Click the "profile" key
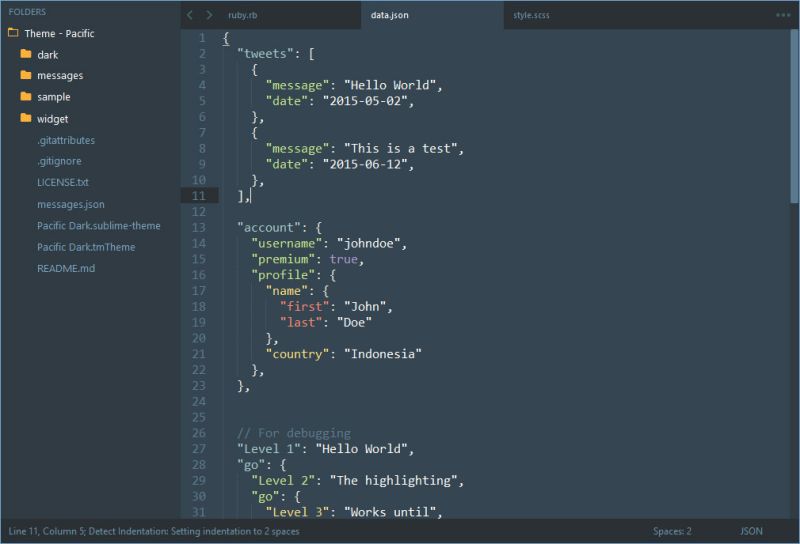This screenshot has width=800, height=544. 283,275
